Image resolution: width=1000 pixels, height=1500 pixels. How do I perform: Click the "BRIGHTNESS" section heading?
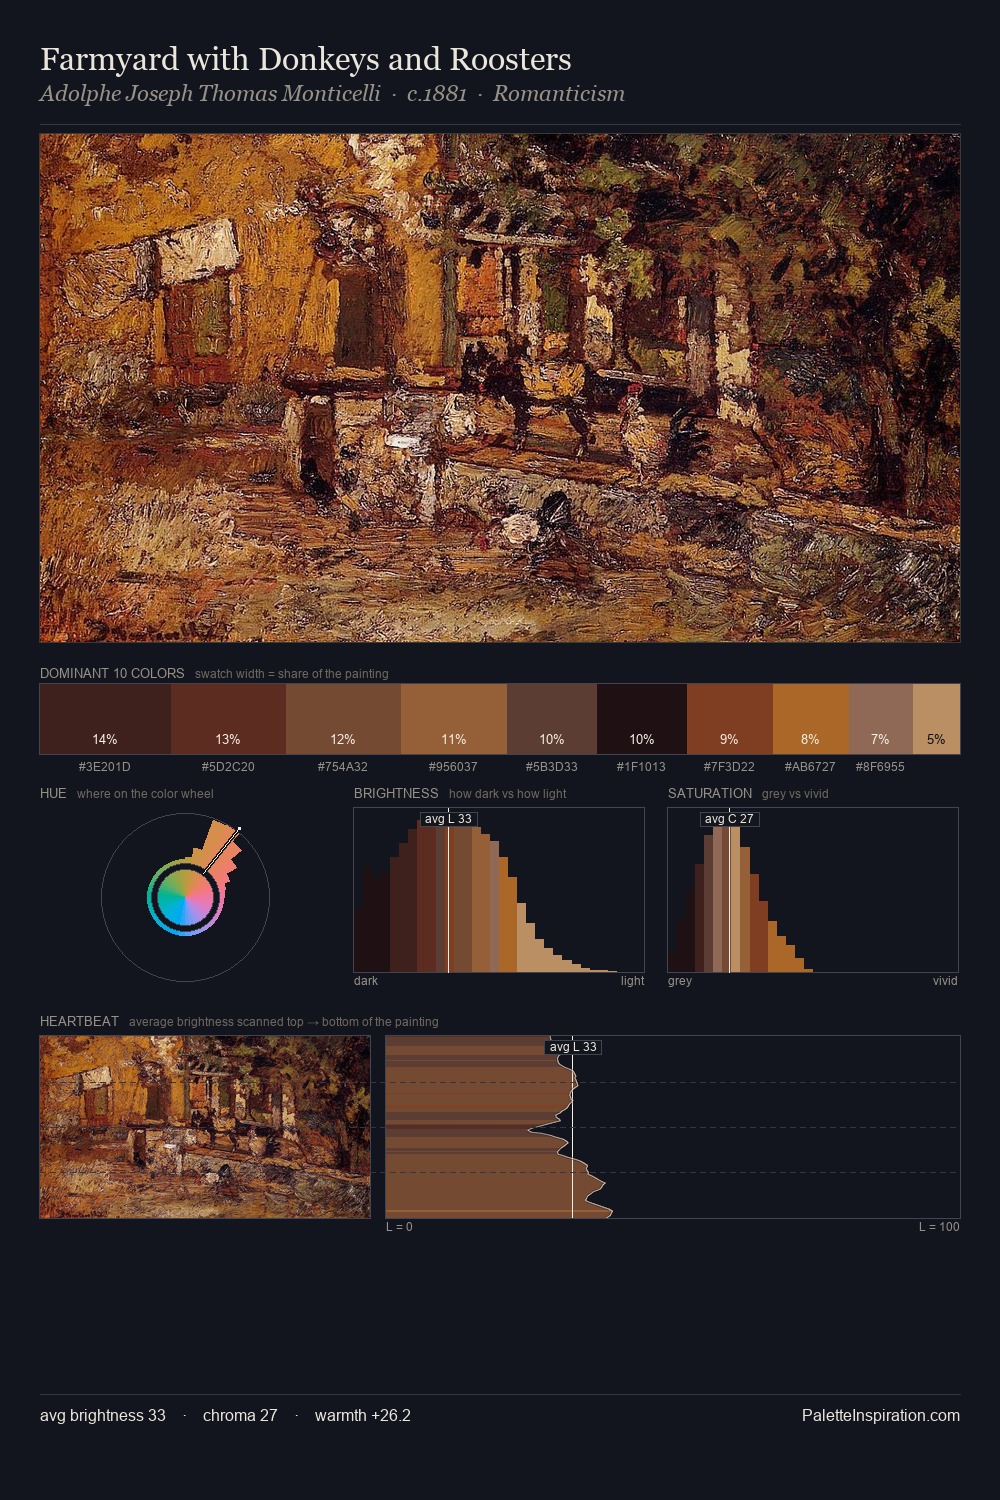coord(396,793)
